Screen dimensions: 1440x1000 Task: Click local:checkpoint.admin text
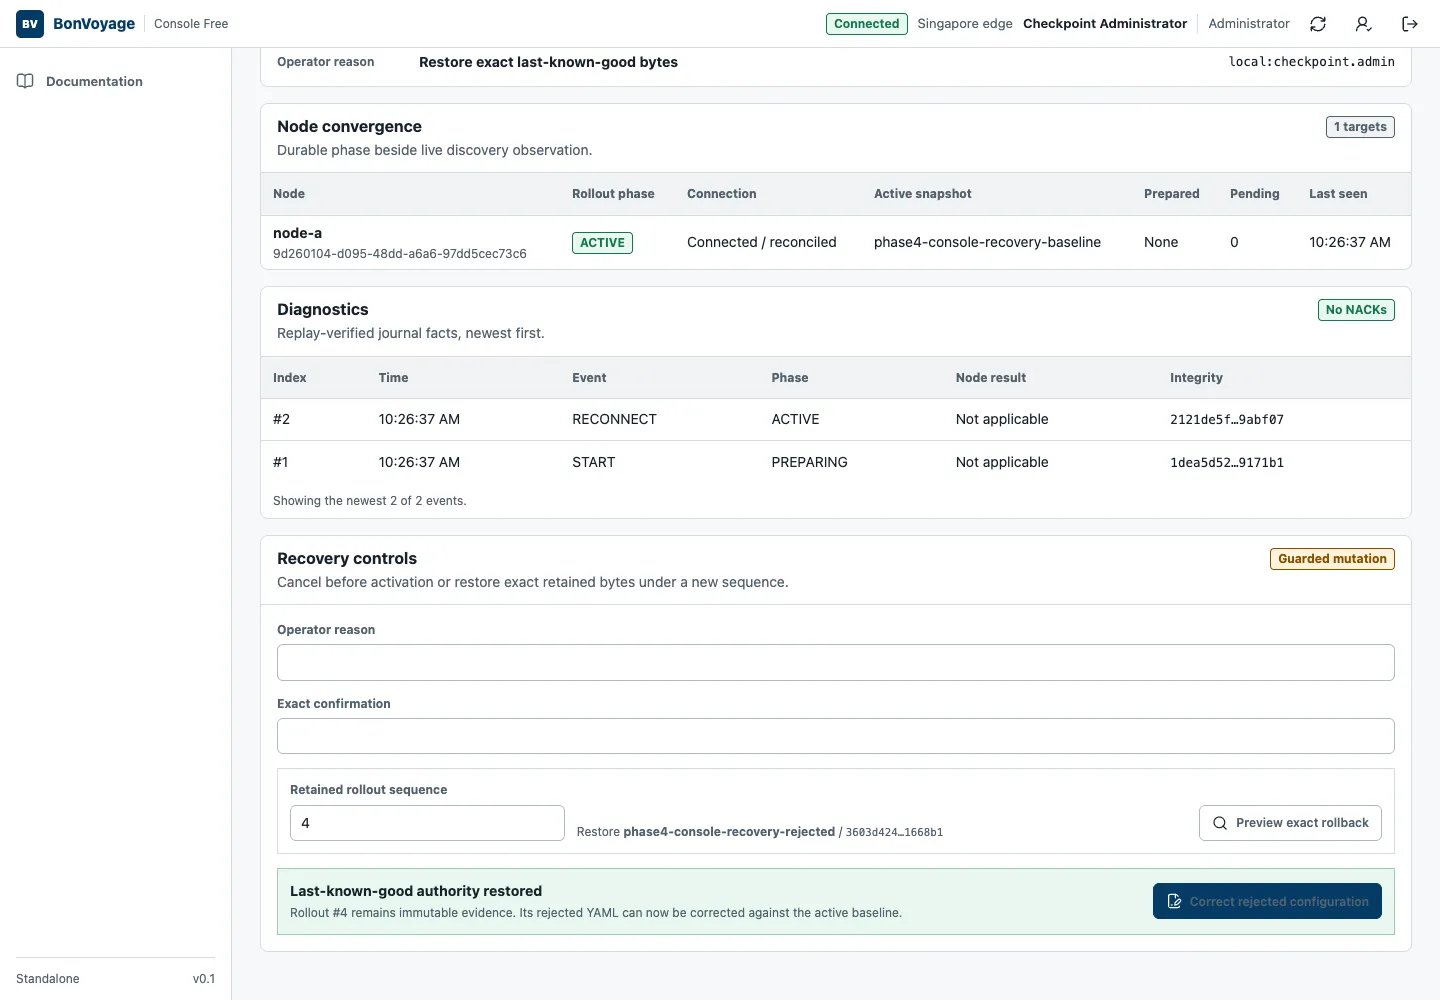1311,62
